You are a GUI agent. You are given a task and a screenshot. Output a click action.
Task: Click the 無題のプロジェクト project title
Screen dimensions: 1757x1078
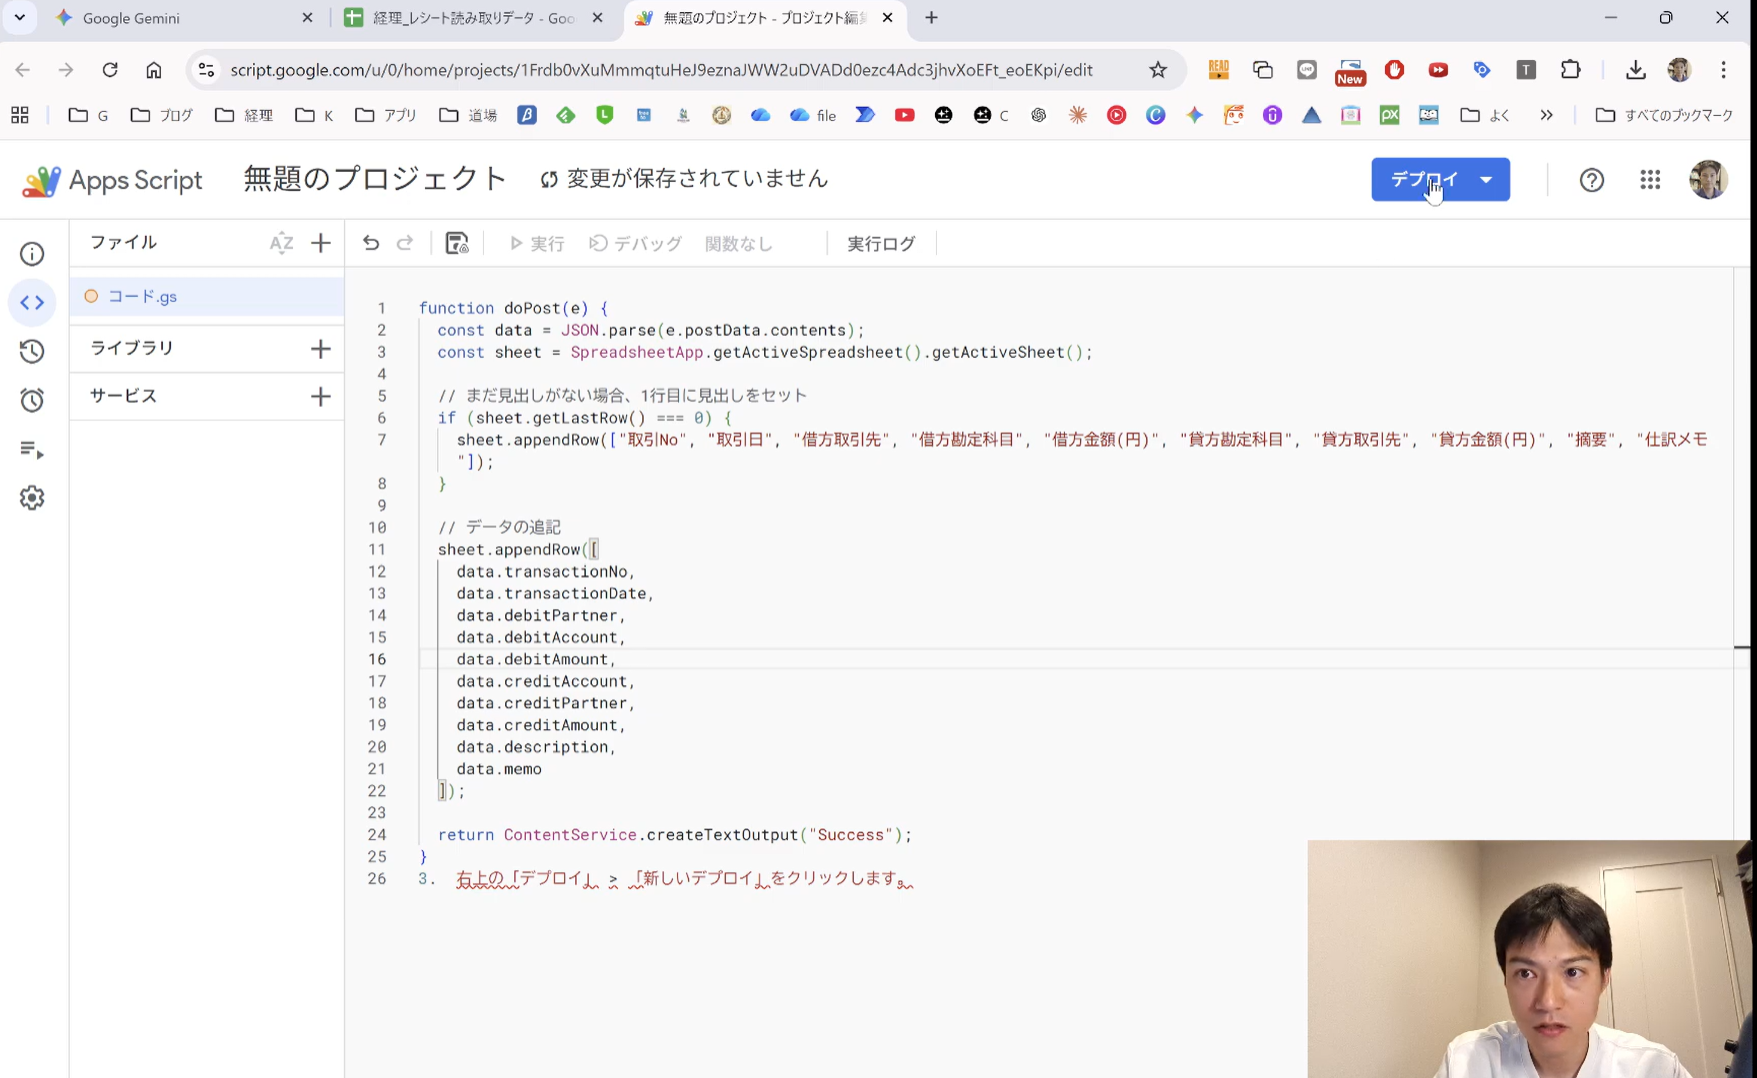click(x=375, y=179)
